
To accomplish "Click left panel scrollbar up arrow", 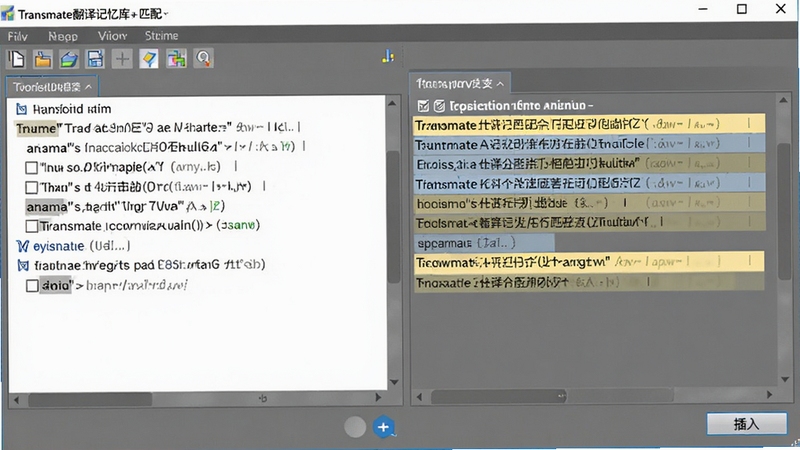I will (392, 104).
